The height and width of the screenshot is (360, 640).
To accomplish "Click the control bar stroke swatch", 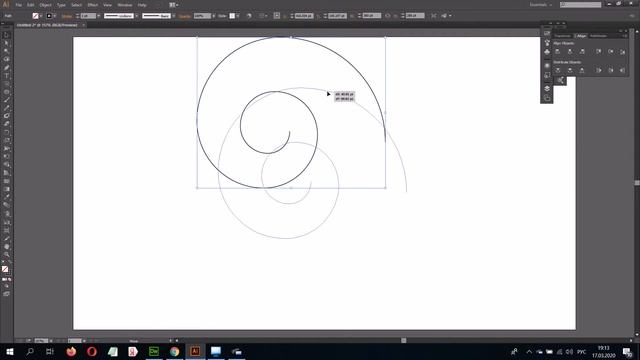I will [49, 16].
